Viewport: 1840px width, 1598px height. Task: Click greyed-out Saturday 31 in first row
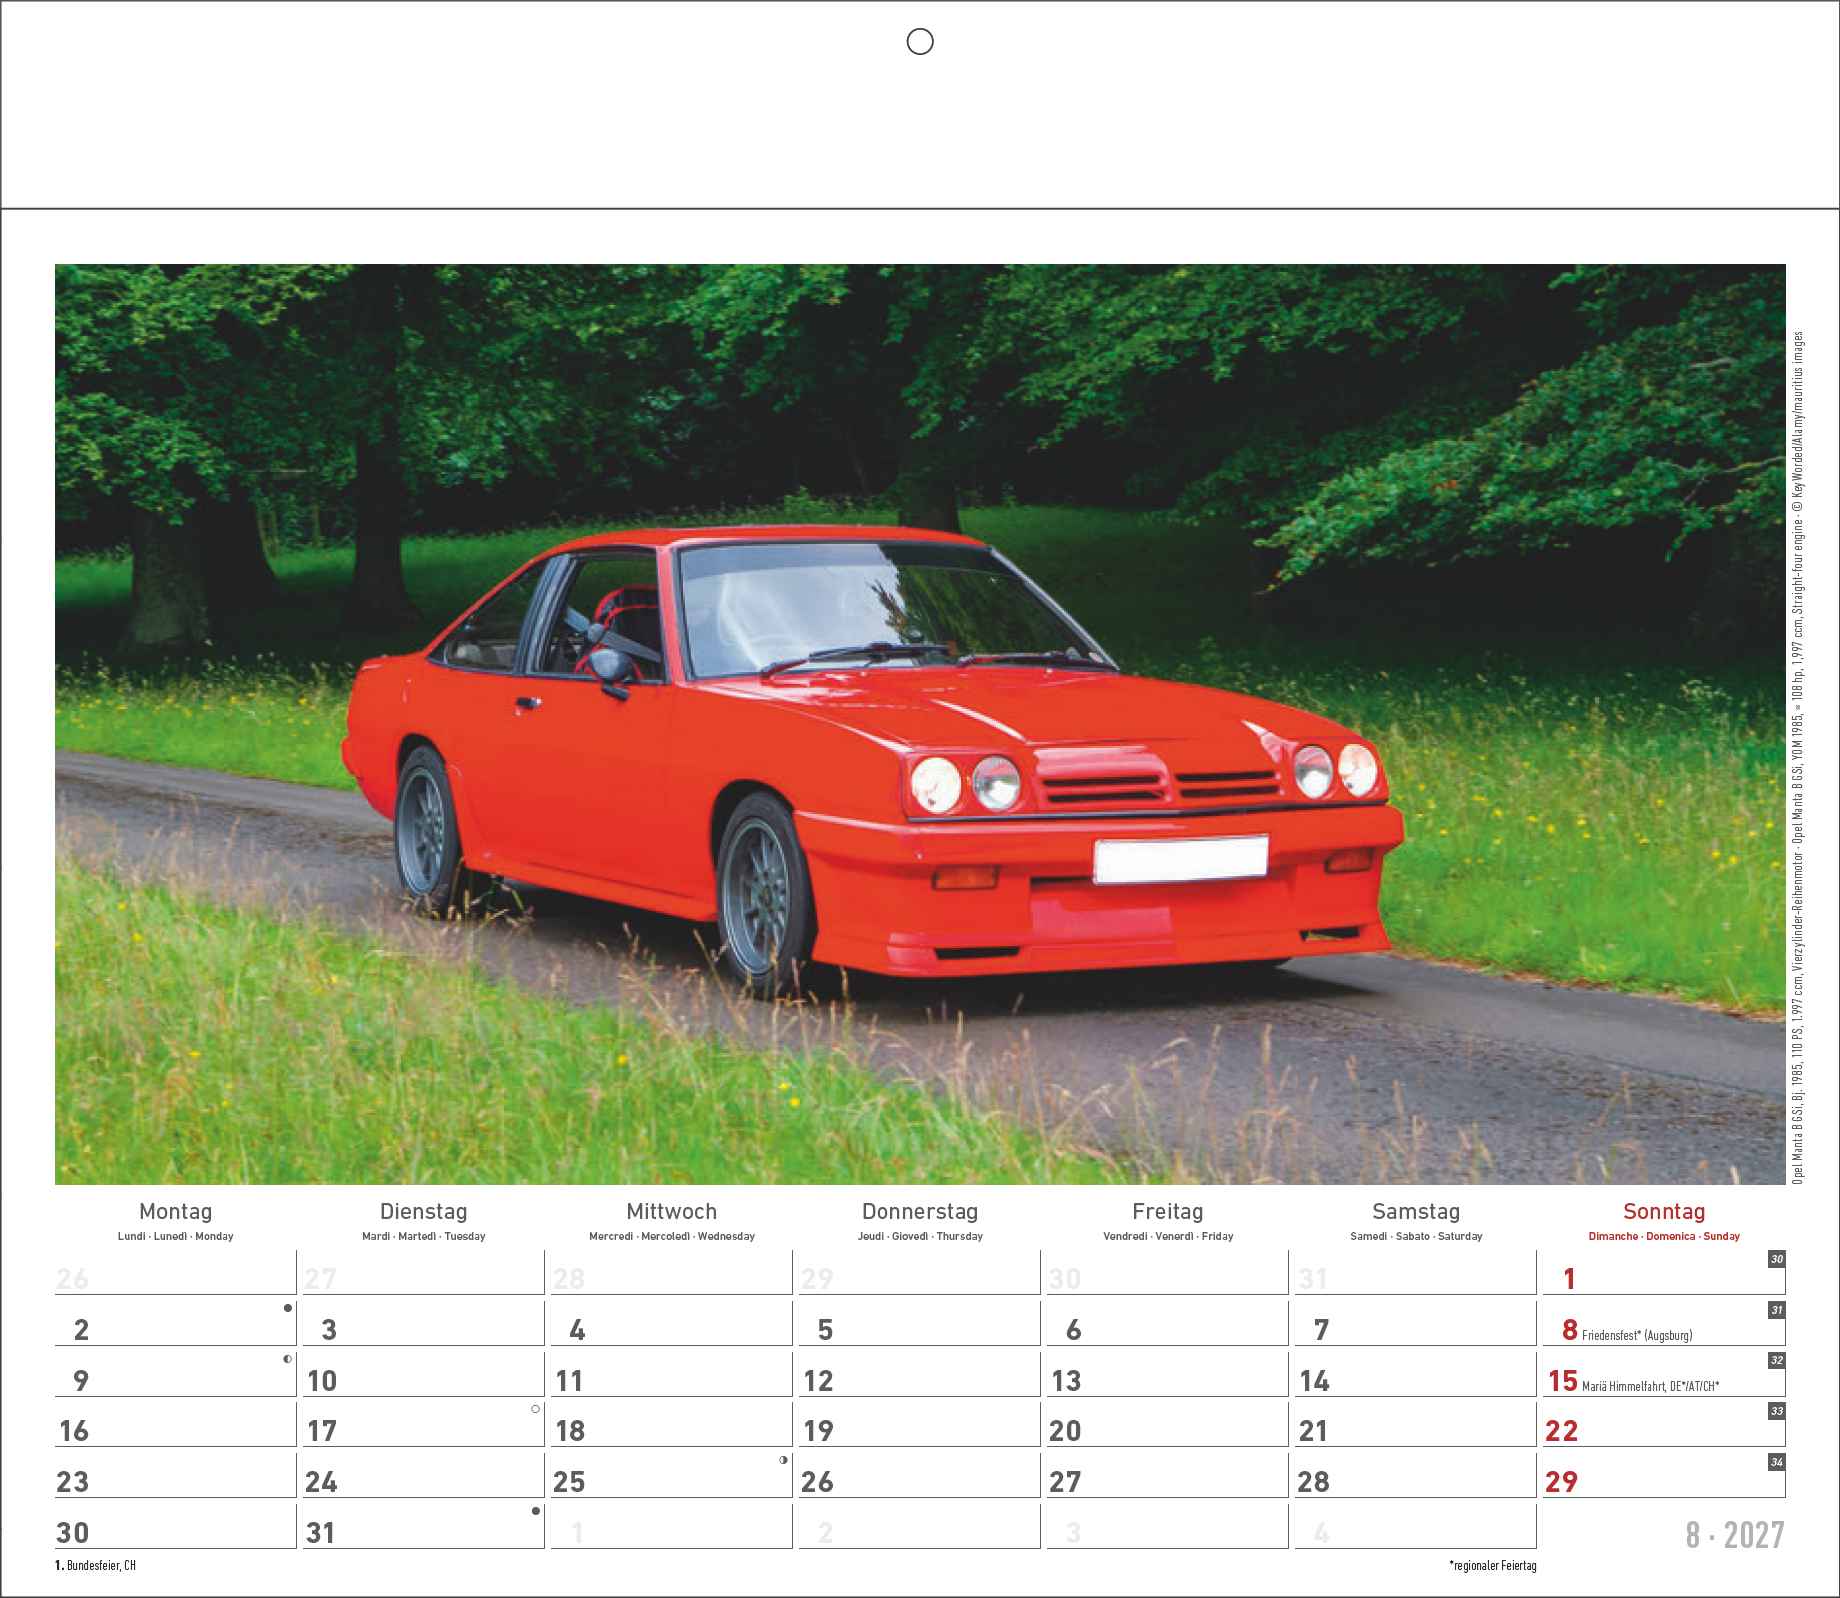tap(1312, 1279)
